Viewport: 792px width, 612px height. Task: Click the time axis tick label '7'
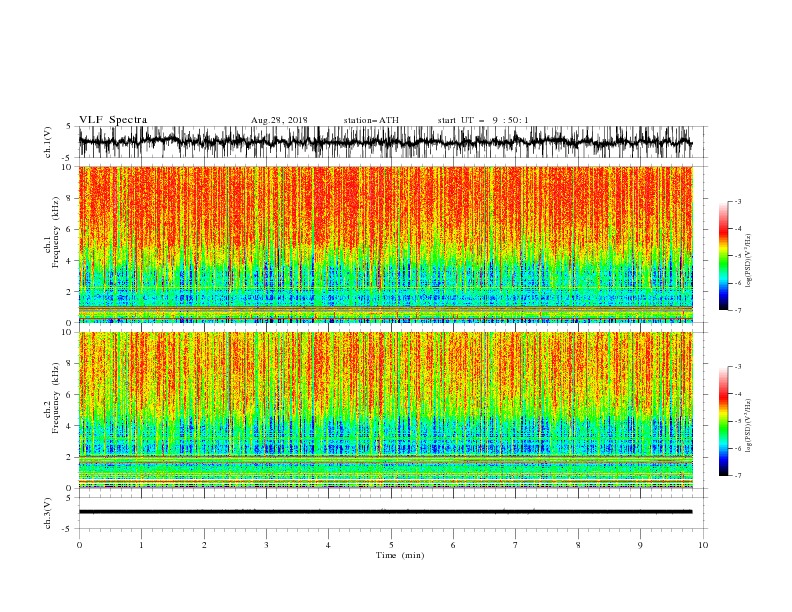[x=516, y=545]
